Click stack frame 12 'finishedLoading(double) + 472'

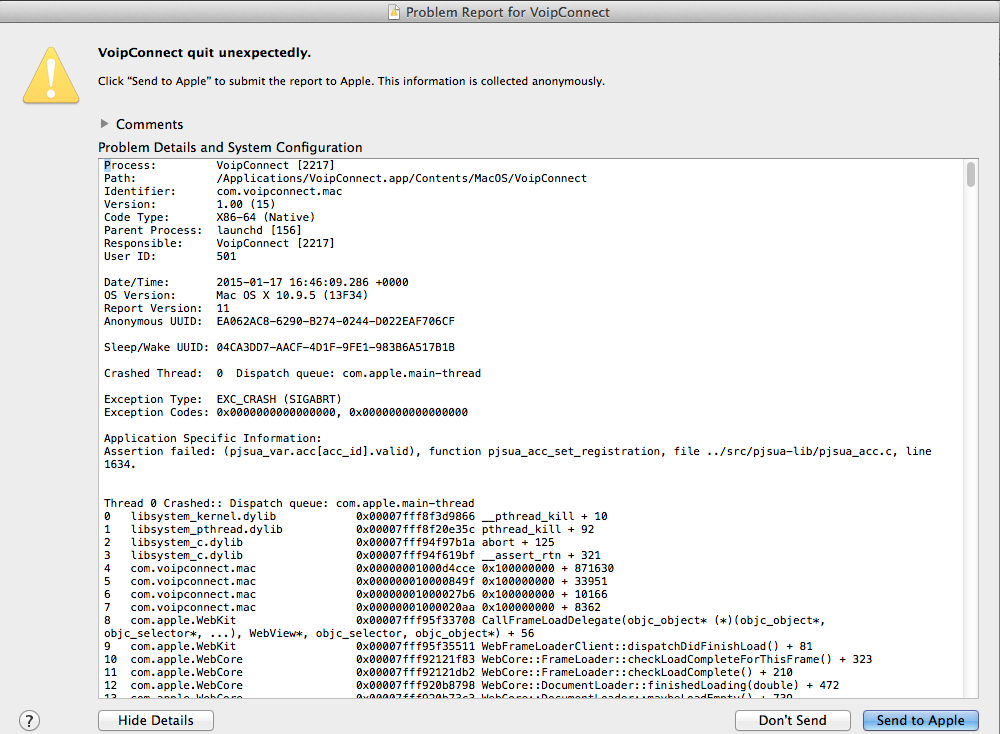point(471,686)
